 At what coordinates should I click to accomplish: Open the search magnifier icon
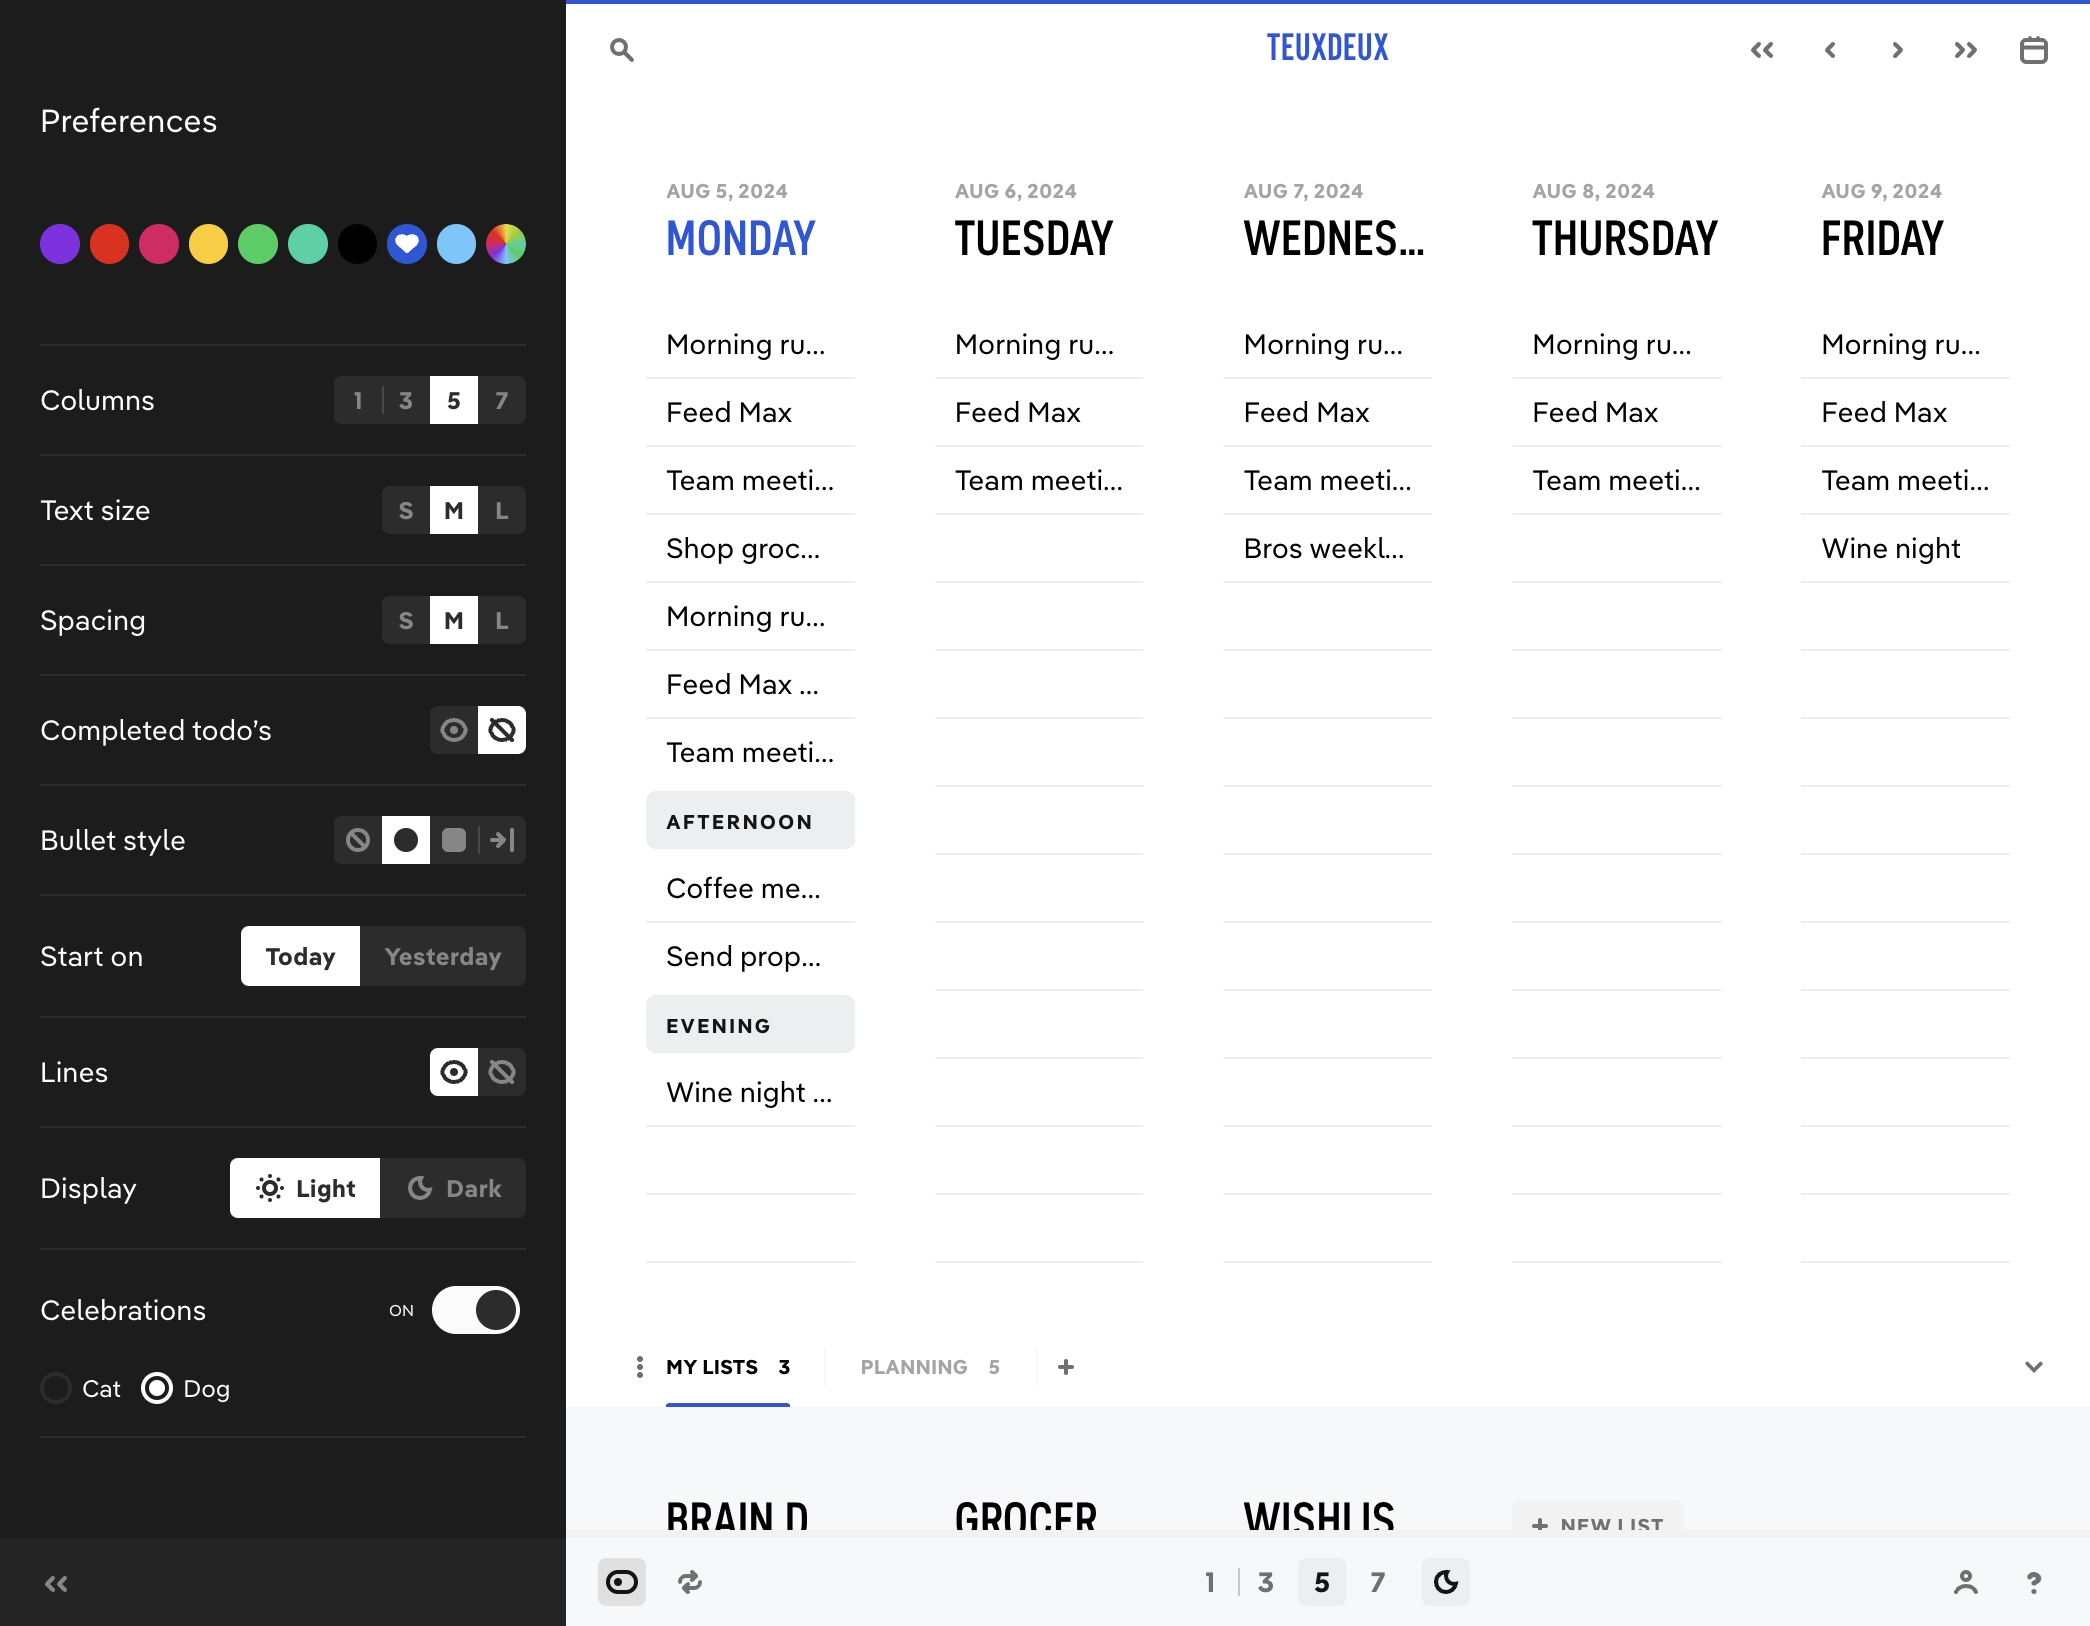coord(621,50)
